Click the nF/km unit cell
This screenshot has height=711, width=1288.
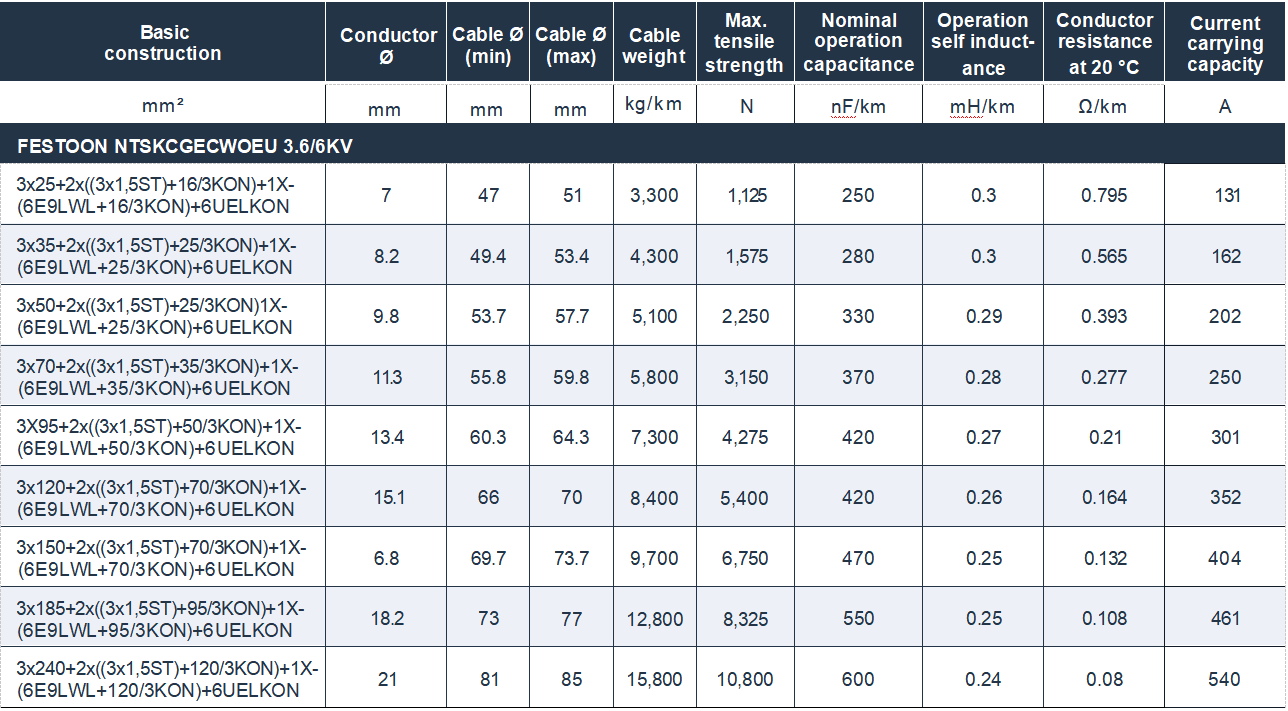click(858, 106)
